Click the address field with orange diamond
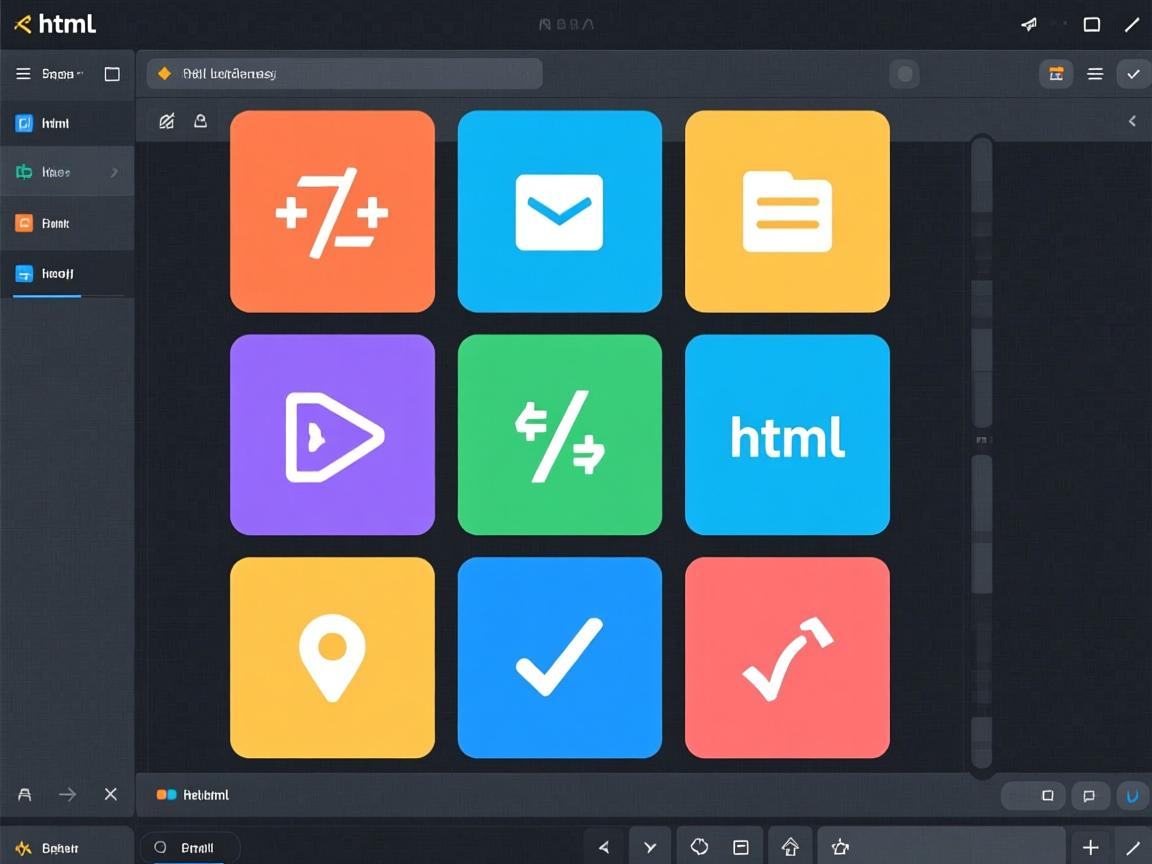 coord(345,74)
